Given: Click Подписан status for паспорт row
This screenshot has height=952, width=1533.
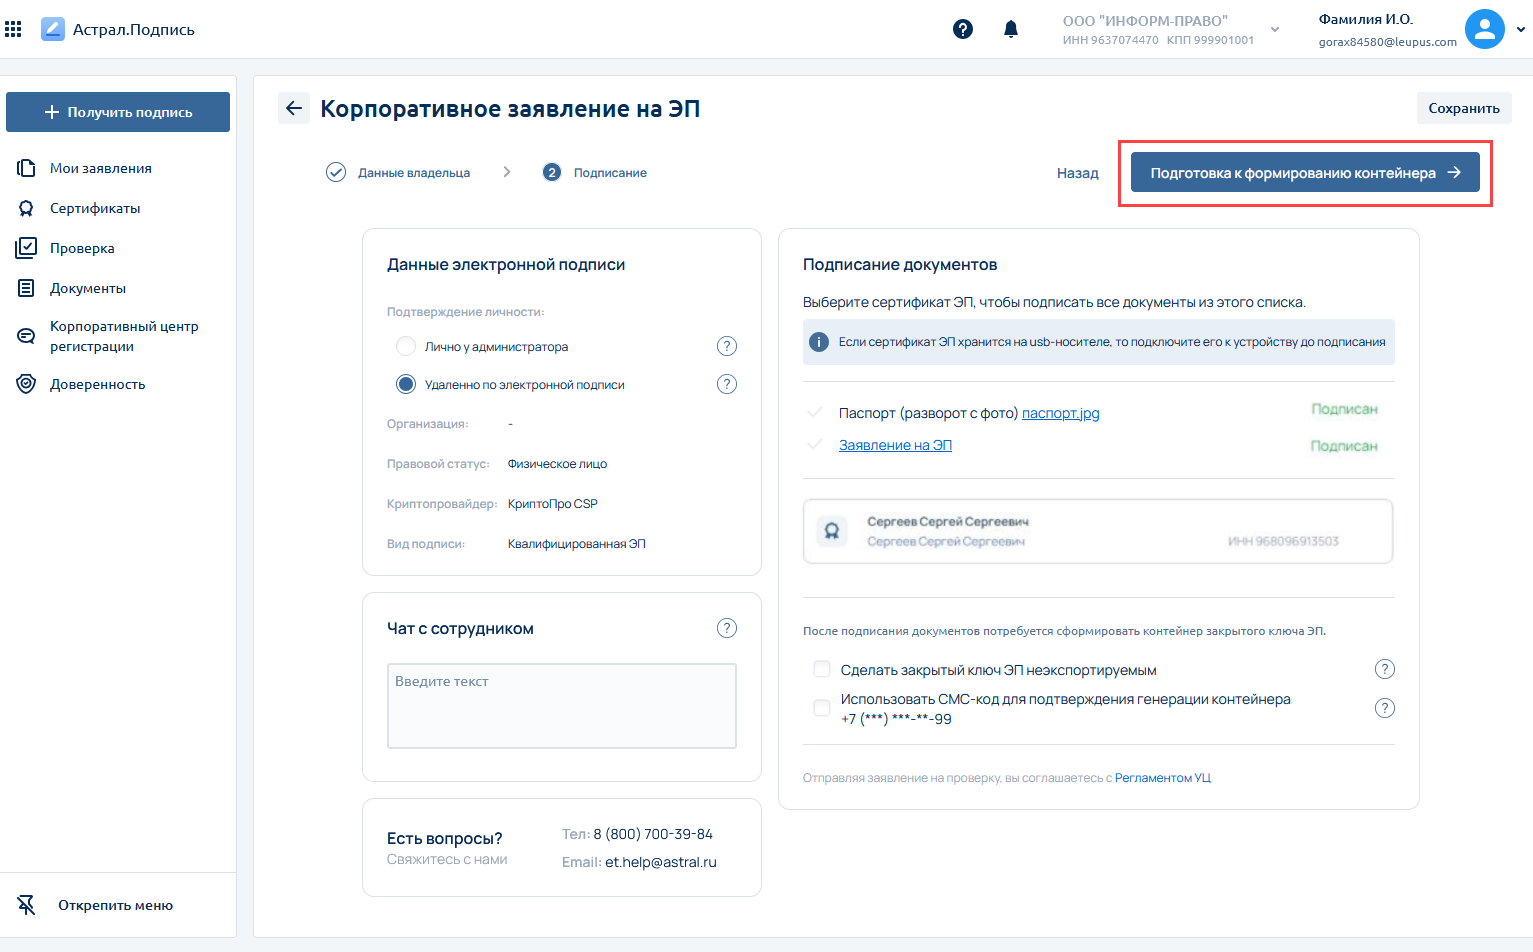Looking at the screenshot, I should [x=1344, y=409].
